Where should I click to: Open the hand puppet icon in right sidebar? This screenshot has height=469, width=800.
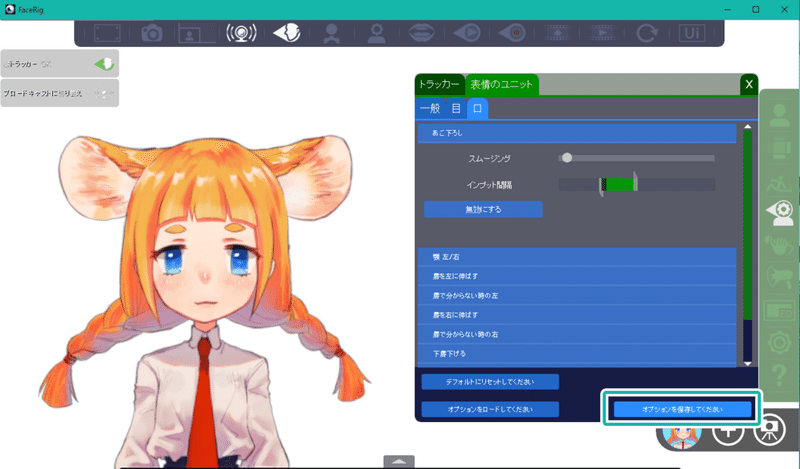tap(779, 246)
